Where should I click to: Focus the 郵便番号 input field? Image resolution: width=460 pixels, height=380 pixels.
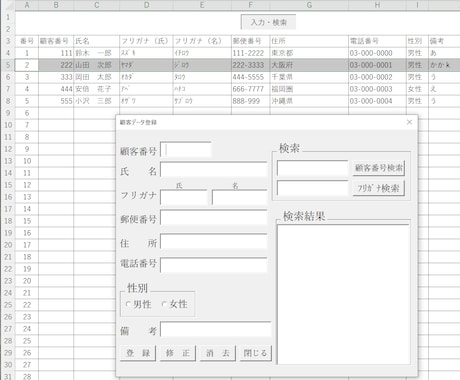pos(214,217)
